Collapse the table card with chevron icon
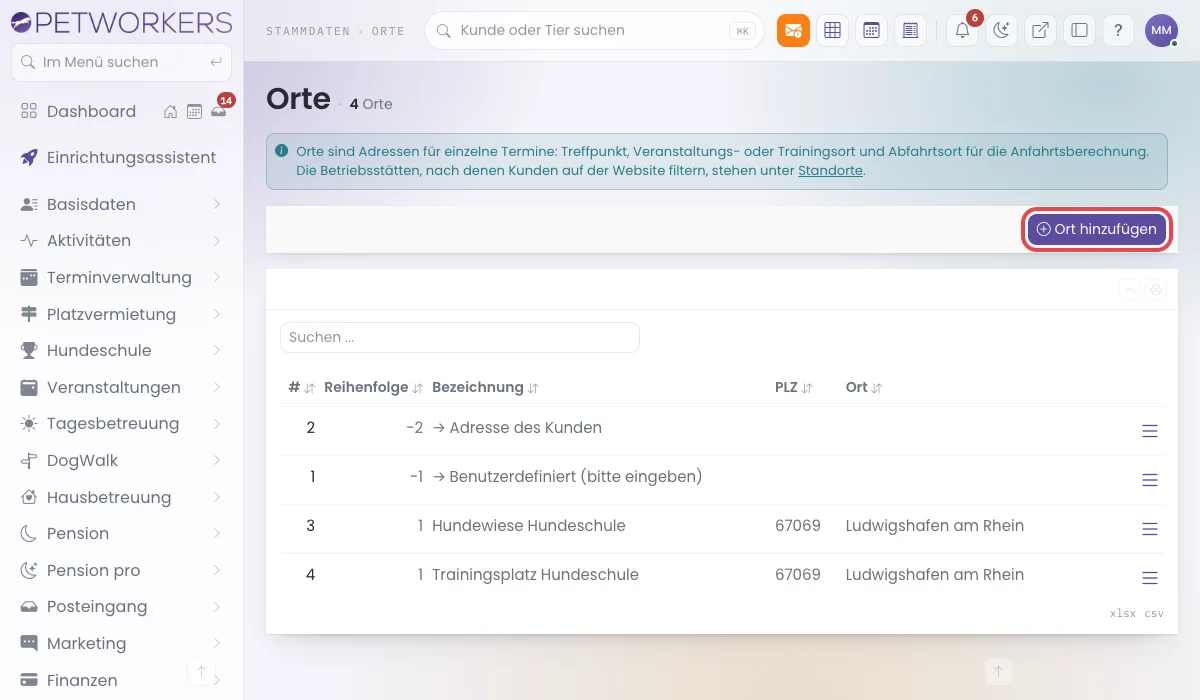 point(1129,290)
